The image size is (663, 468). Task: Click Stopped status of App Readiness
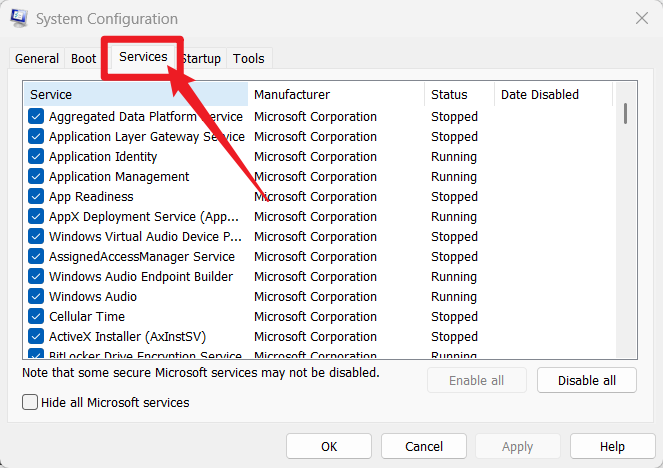[454, 197]
